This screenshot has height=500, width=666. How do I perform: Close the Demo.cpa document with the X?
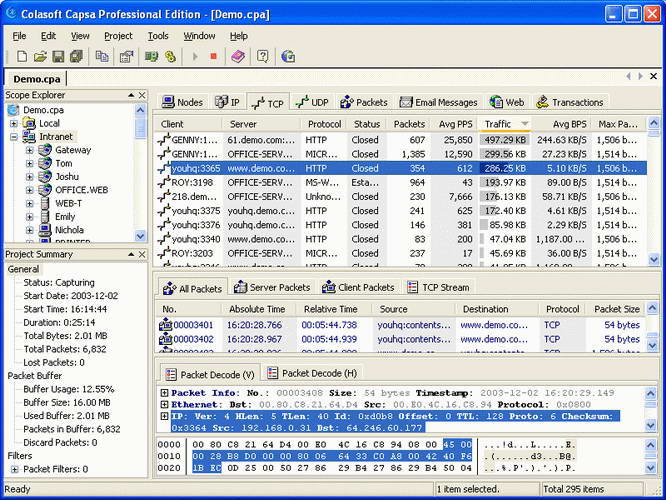point(654,76)
